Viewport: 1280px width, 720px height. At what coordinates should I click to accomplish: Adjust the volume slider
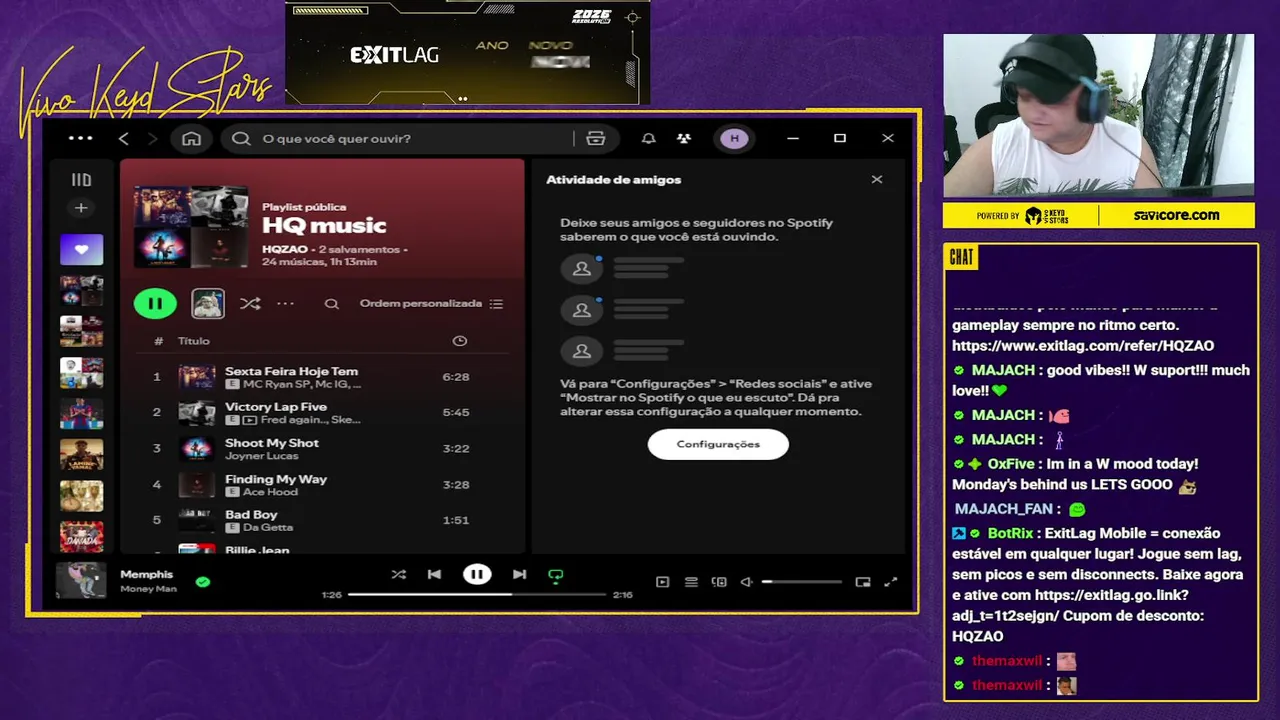pyautogui.click(x=802, y=582)
